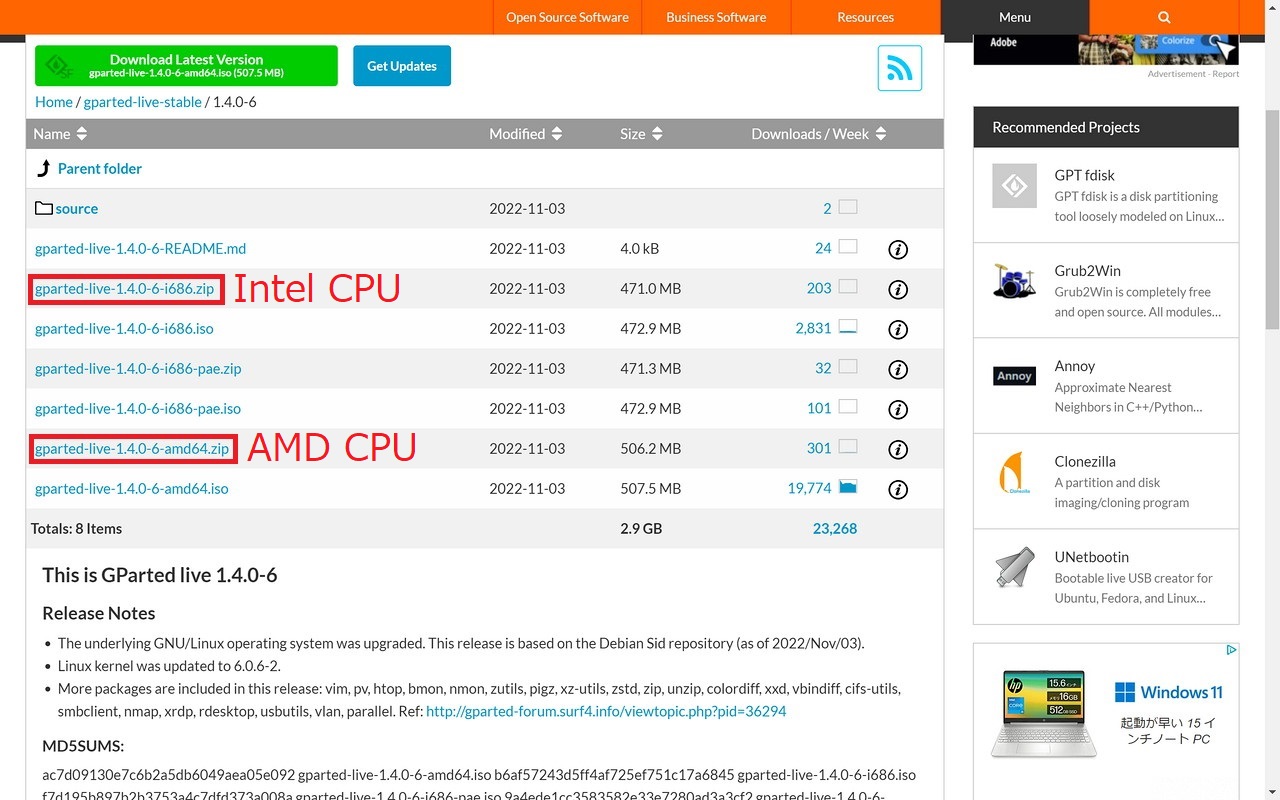Click the Grub2Win drum icon
1280x800 pixels.
pos(1014,281)
